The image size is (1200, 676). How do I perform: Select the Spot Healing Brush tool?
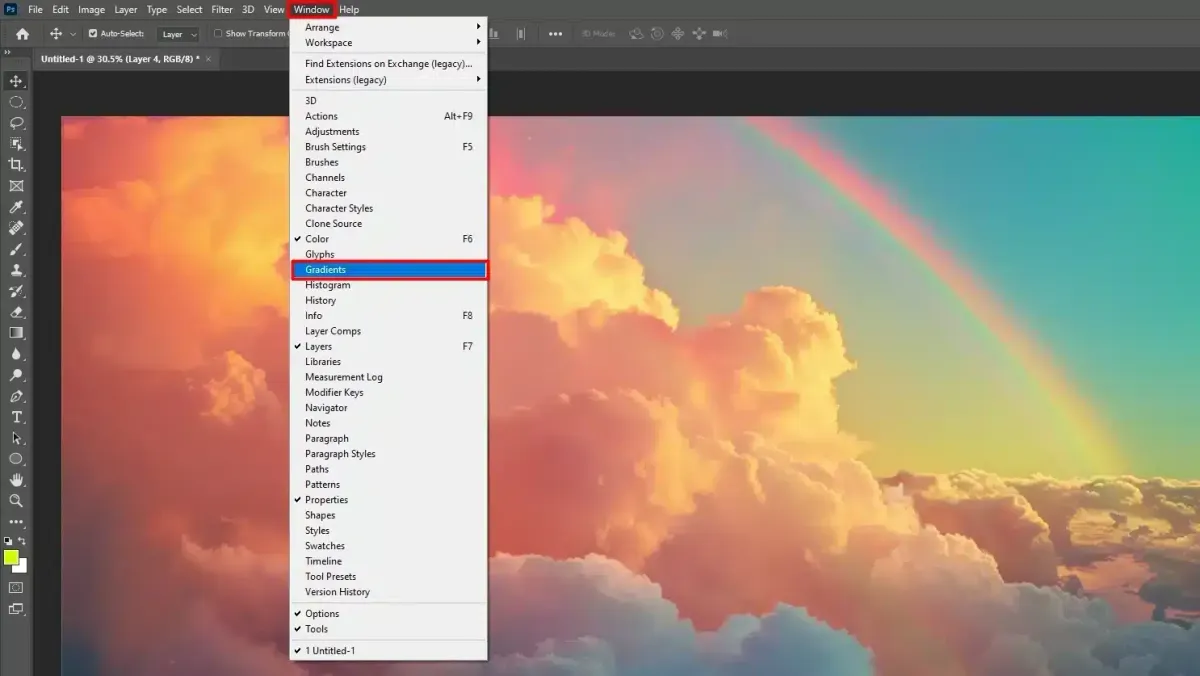16,228
